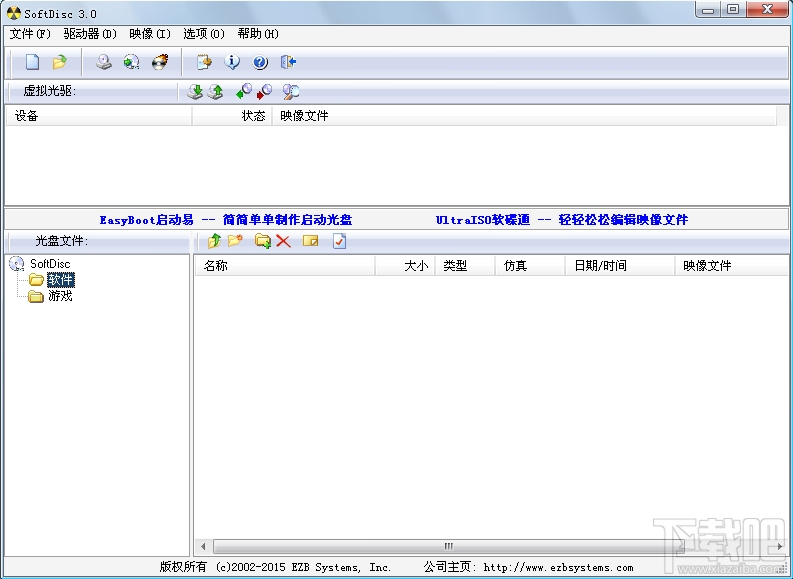
Task: Click the UltraISO软碟通 promotional link
Action: (x=562, y=220)
